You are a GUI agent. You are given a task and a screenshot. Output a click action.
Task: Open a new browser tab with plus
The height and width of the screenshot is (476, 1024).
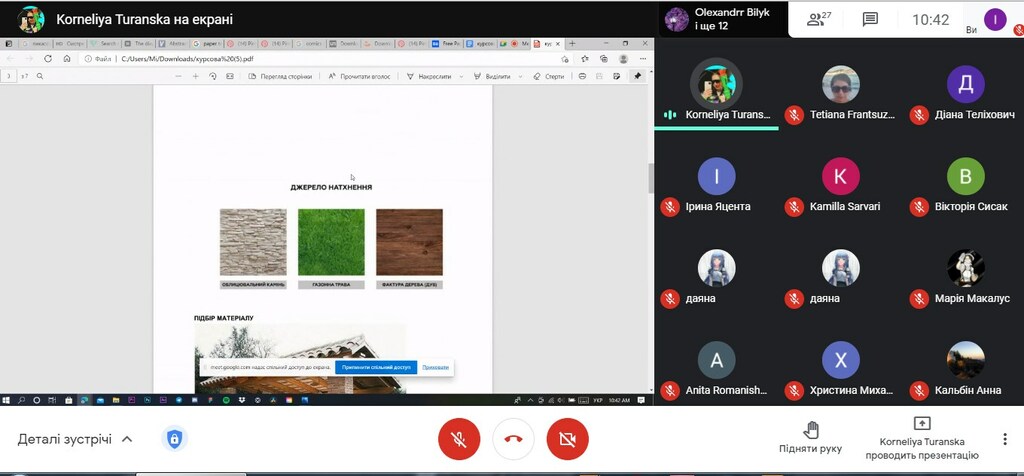click(x=572, y=44)
